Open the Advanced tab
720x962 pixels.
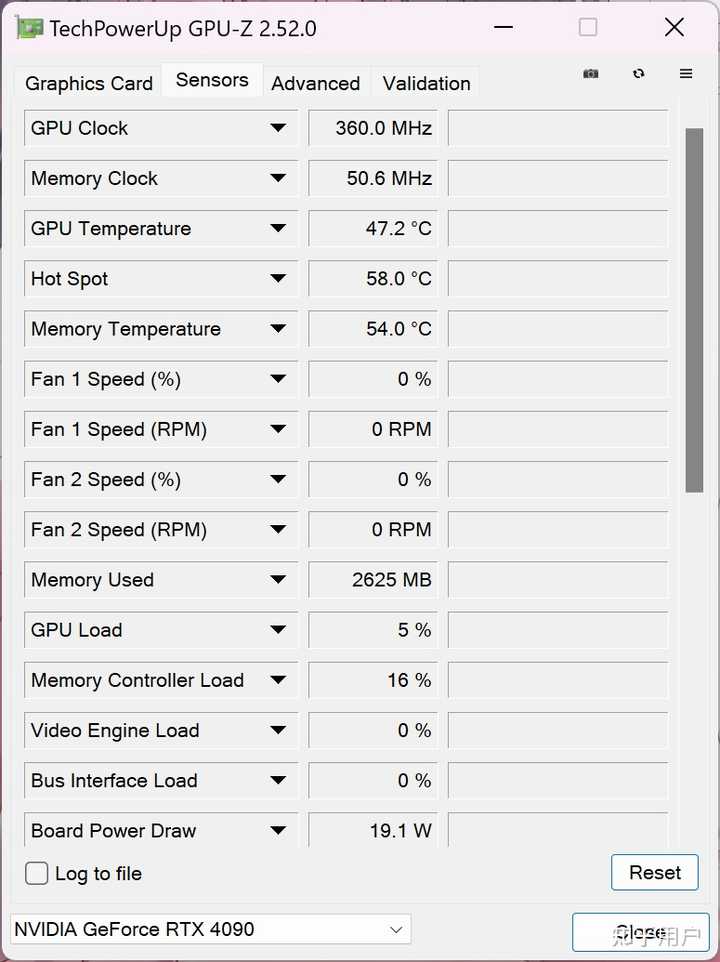(315, 83)
